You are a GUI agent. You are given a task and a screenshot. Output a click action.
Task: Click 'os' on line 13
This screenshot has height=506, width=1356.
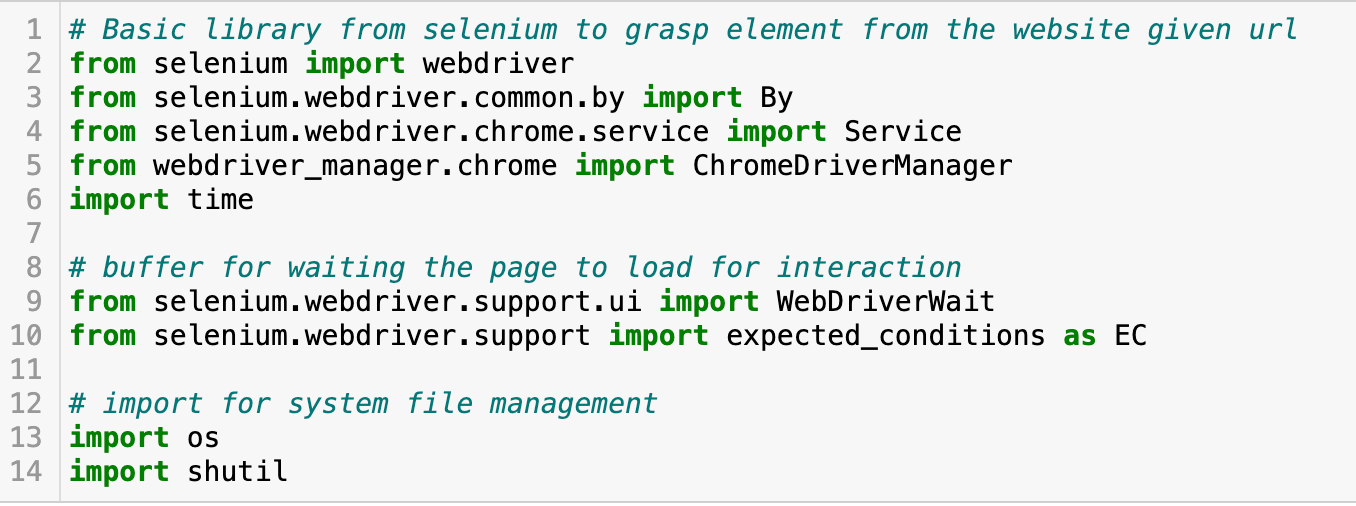pos(203,438)
